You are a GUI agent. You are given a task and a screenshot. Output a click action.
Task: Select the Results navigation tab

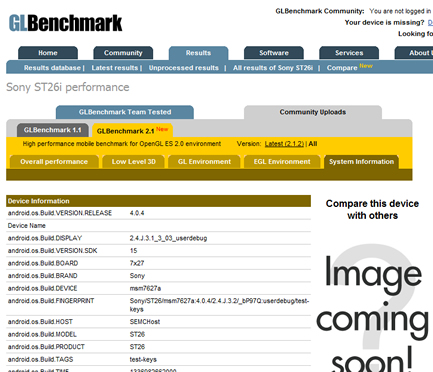(198, 53)
